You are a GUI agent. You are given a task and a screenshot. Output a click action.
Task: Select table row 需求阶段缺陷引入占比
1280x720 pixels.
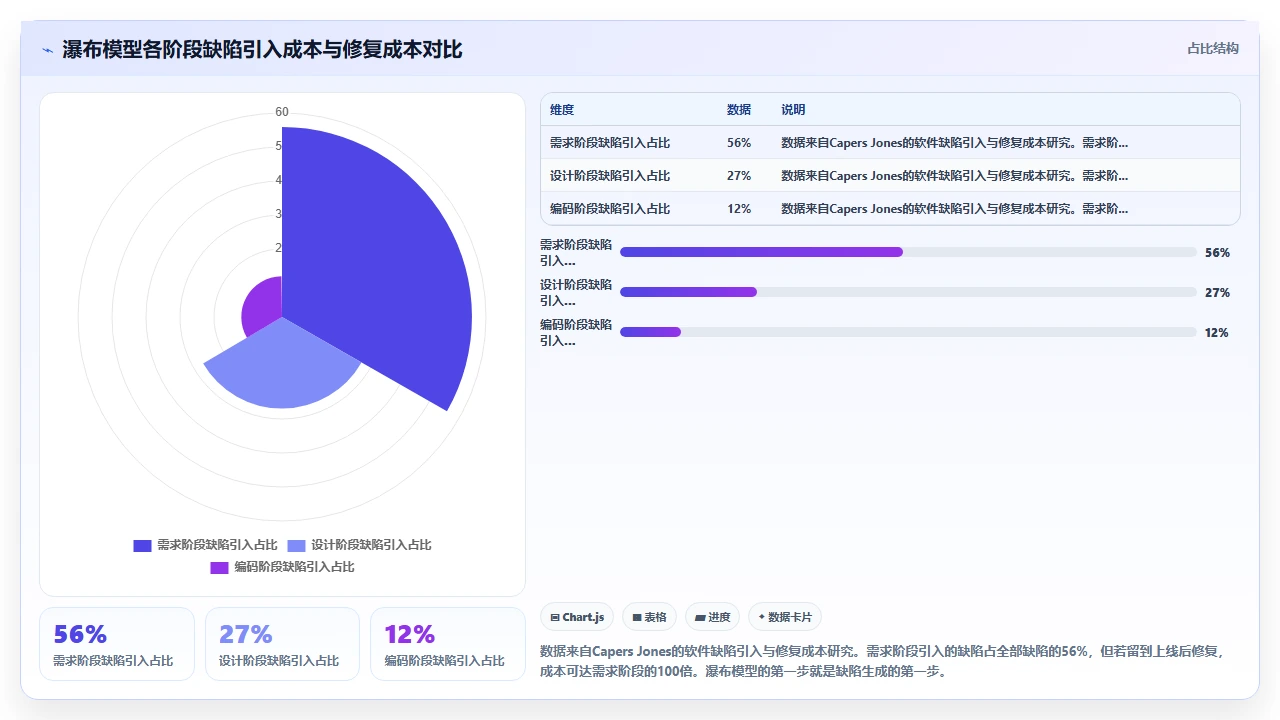pyautogui.click(x=890, y=143)
